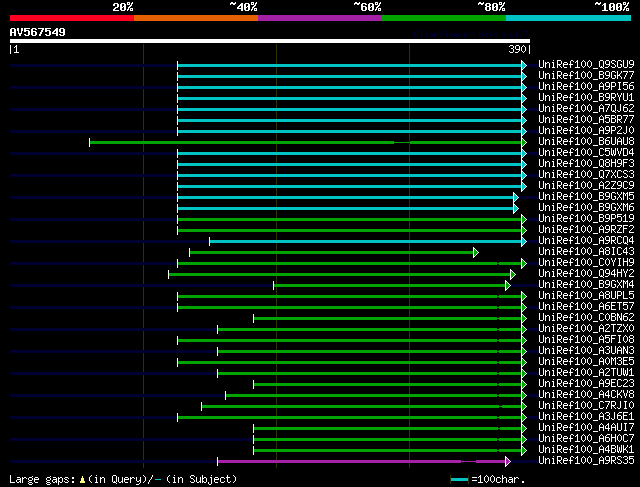640x487 pixels.
Task: Open the UniRef100_C0BN62 hit
Action: click(586, 318)
